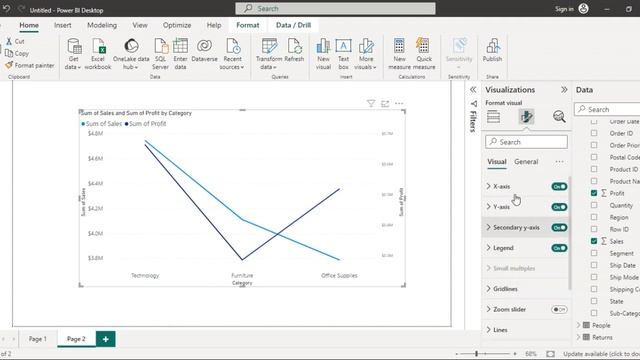The width and height of the screenshot is (640, 360).
Task: Connect to SQL Server
Action: click(x=160, y=54)
